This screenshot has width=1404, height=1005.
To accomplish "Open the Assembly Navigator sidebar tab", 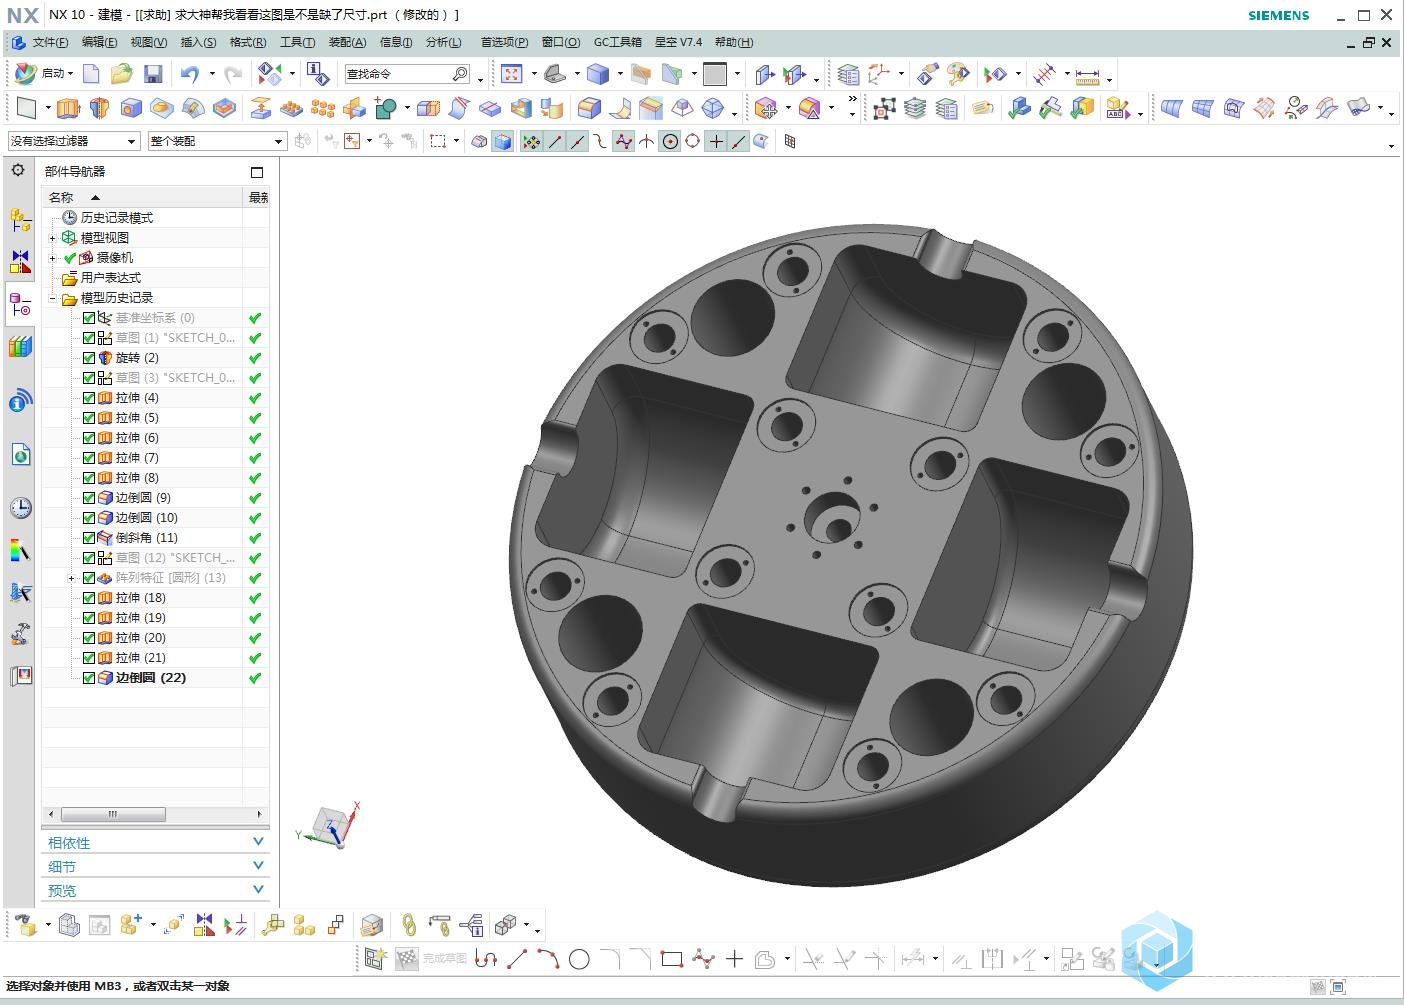I will pos(20,219).
